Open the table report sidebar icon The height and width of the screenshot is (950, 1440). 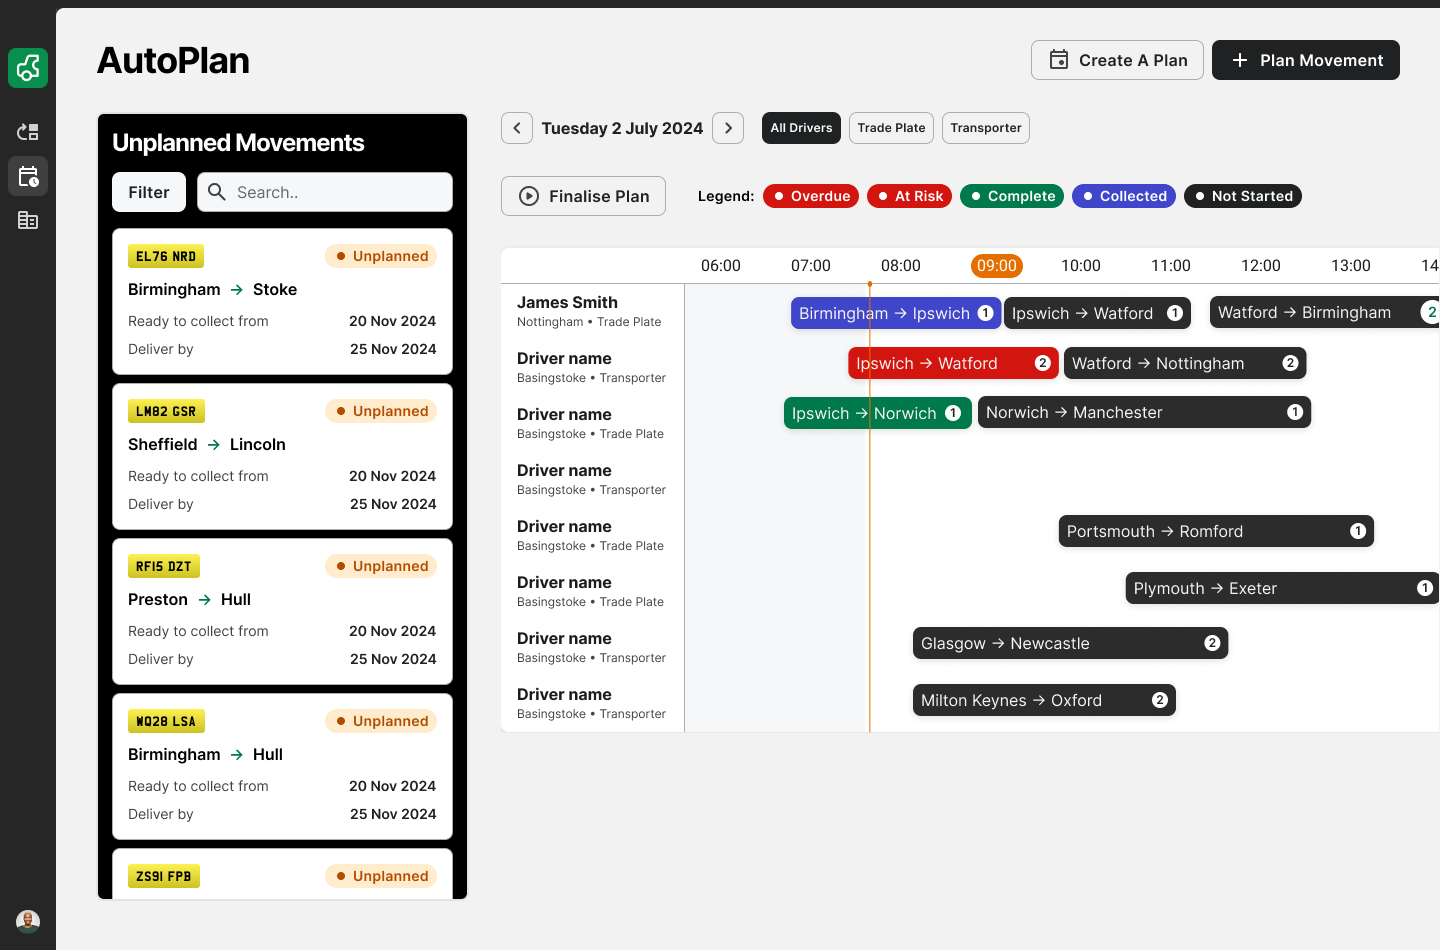[x=28, y=220]
